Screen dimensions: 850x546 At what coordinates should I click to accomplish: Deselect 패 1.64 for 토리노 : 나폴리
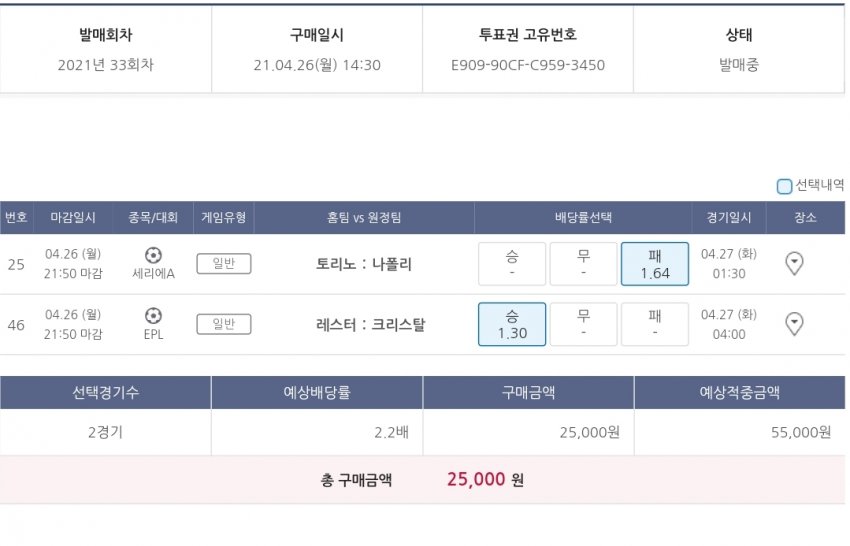point(655,264)
